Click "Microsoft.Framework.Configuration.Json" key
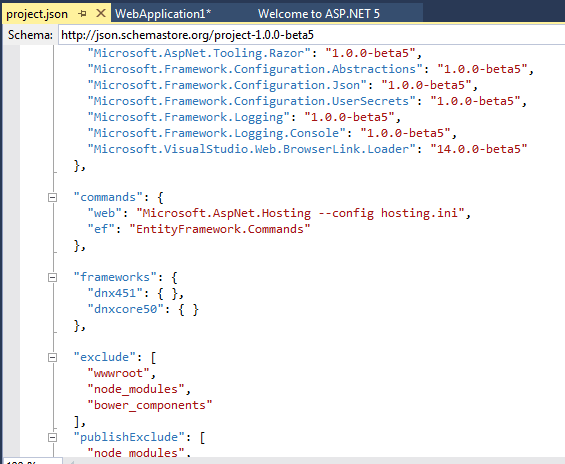Image resolution: width=565 pixels, height=464 pixels. tap(227, 85)
